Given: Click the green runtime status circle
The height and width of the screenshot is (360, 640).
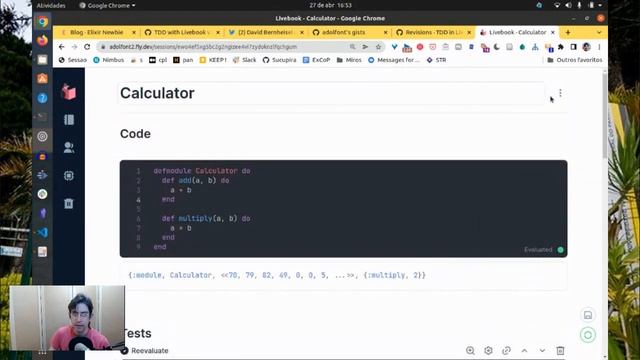Looking at the screenshot, I should coord(588,335).
